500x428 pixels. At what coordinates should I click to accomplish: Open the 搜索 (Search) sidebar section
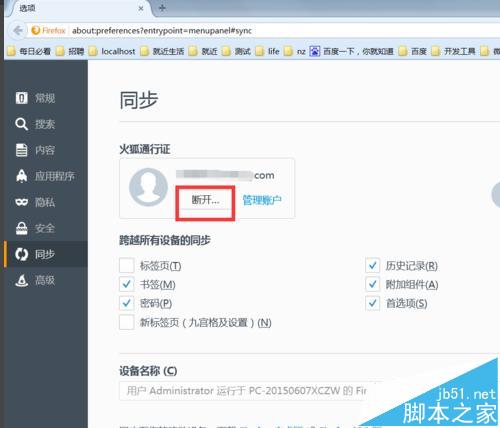pyautogui.click(x=46, y=124)
